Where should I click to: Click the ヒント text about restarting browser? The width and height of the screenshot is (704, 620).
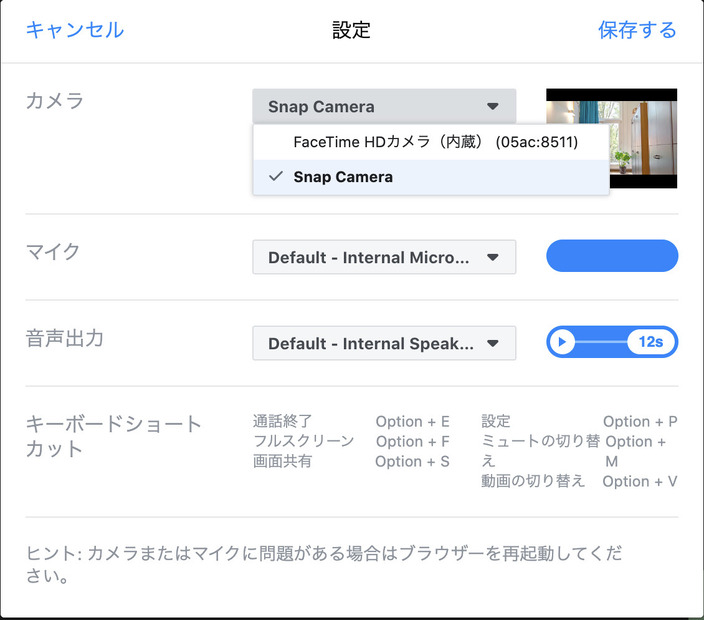[x=324, y=564]
